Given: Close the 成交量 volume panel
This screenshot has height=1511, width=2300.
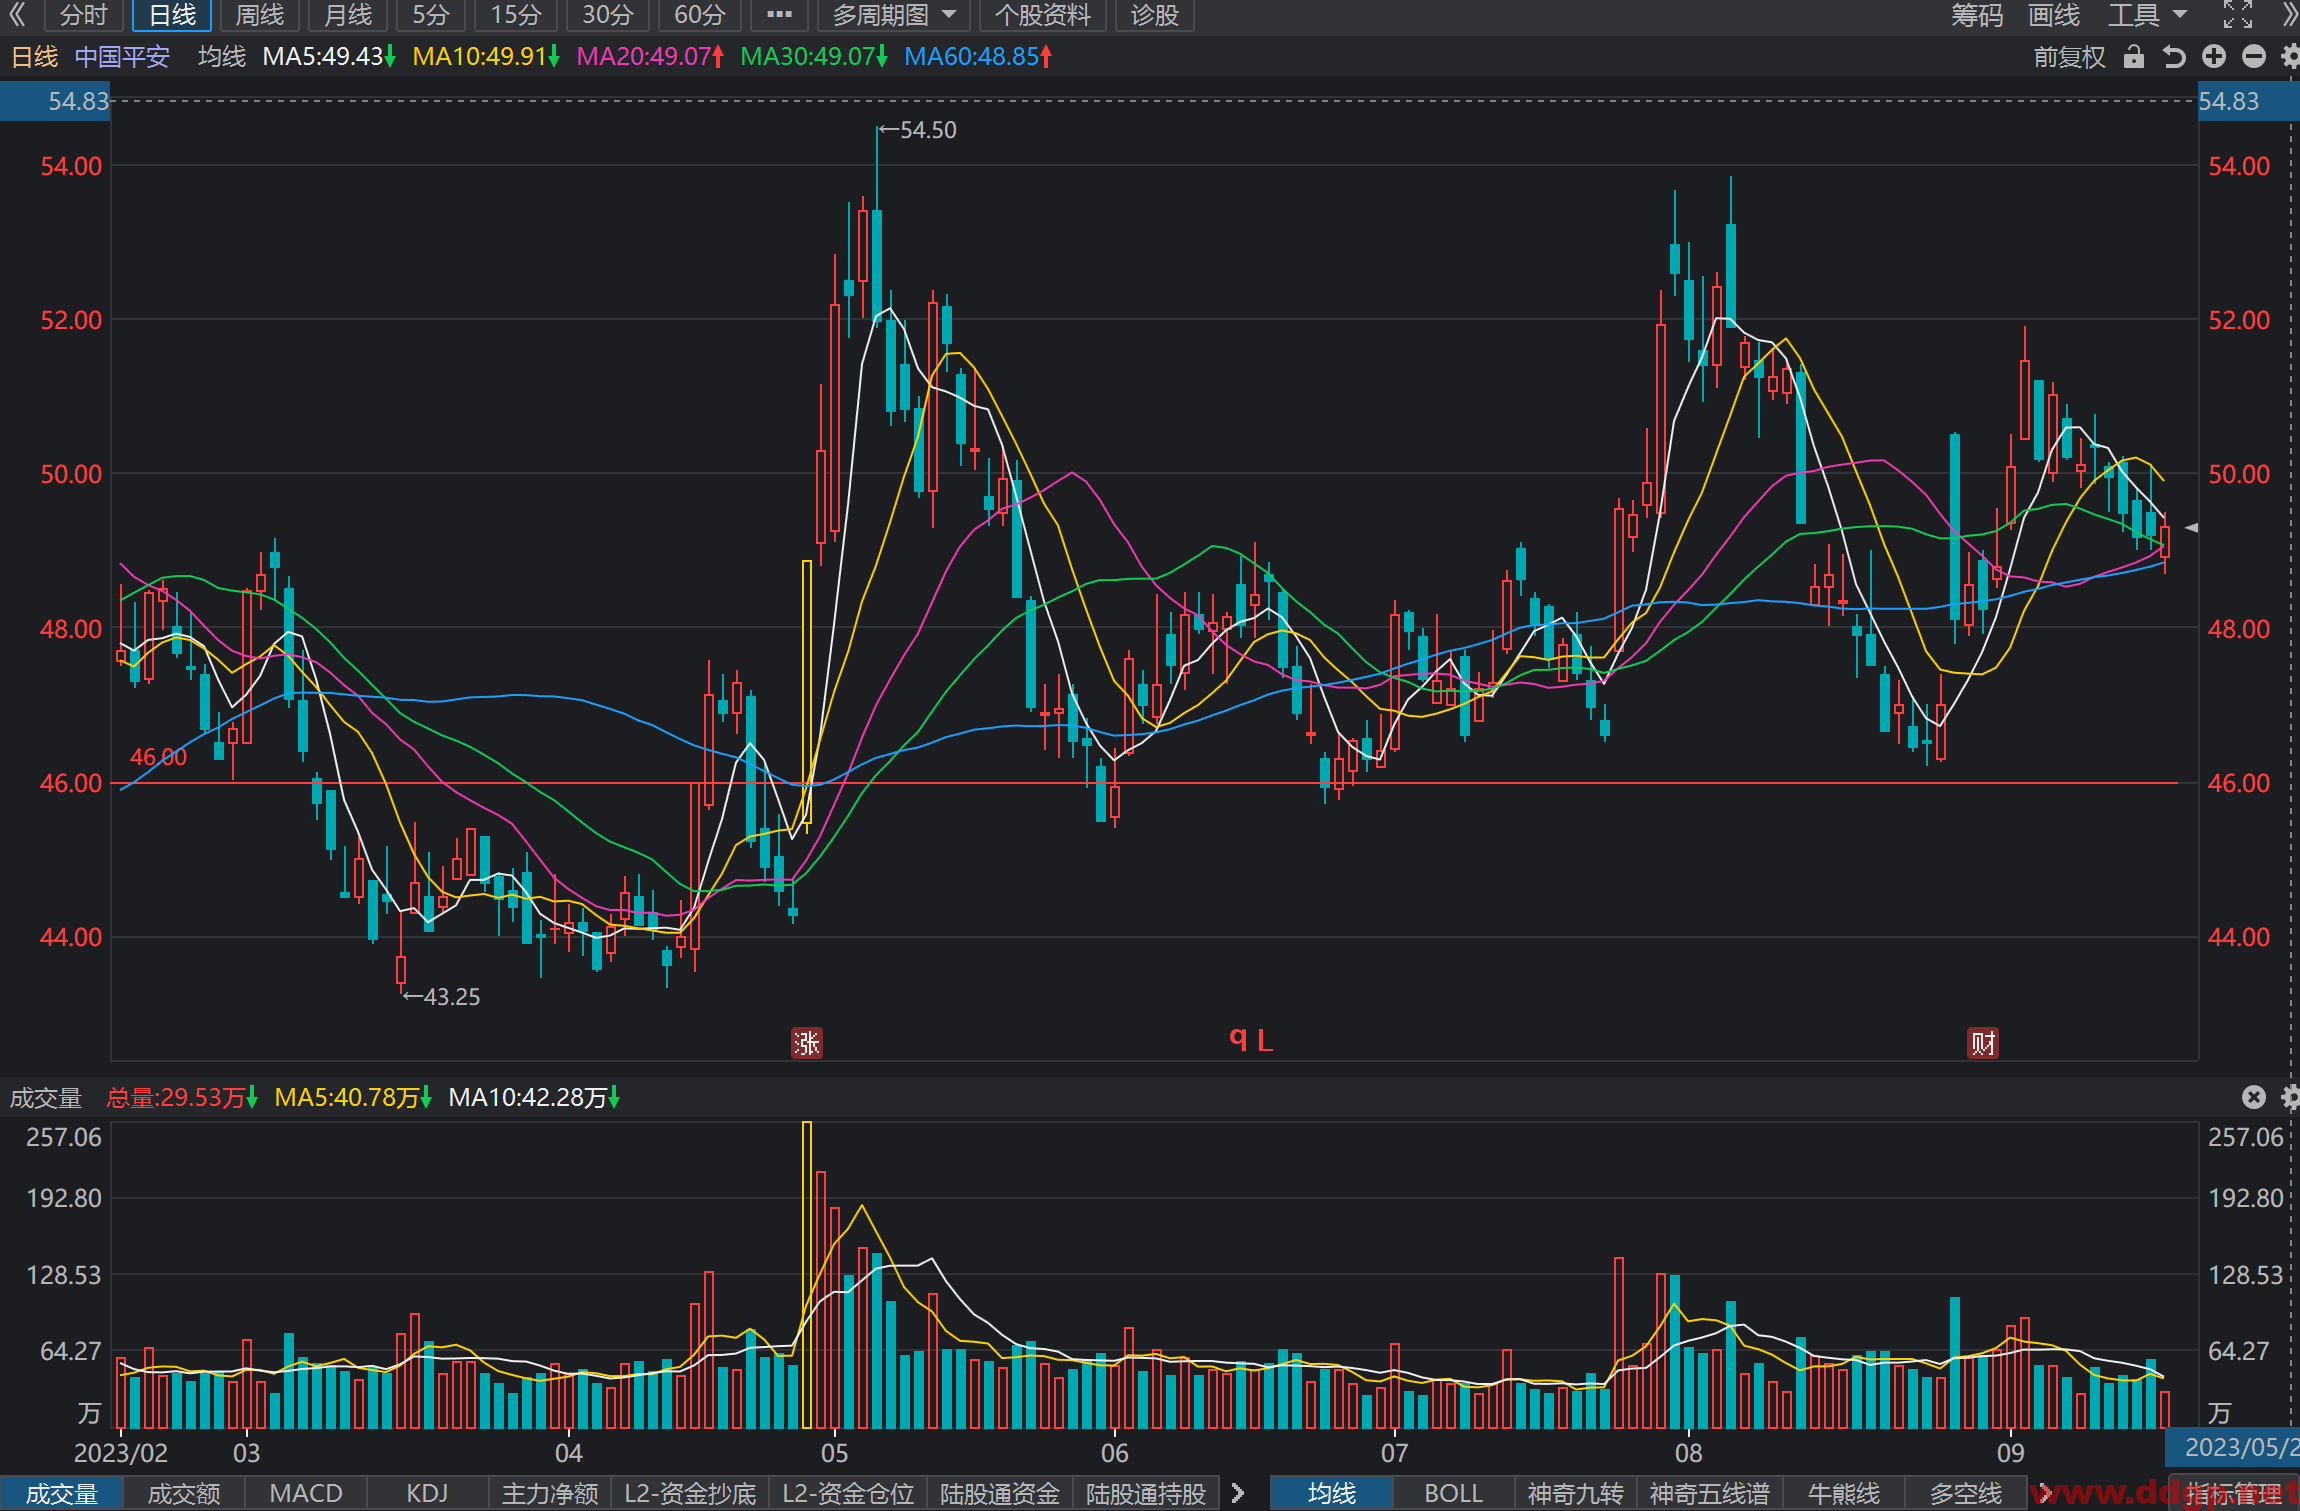Looking at the screenshot, I should 2253,1097.
